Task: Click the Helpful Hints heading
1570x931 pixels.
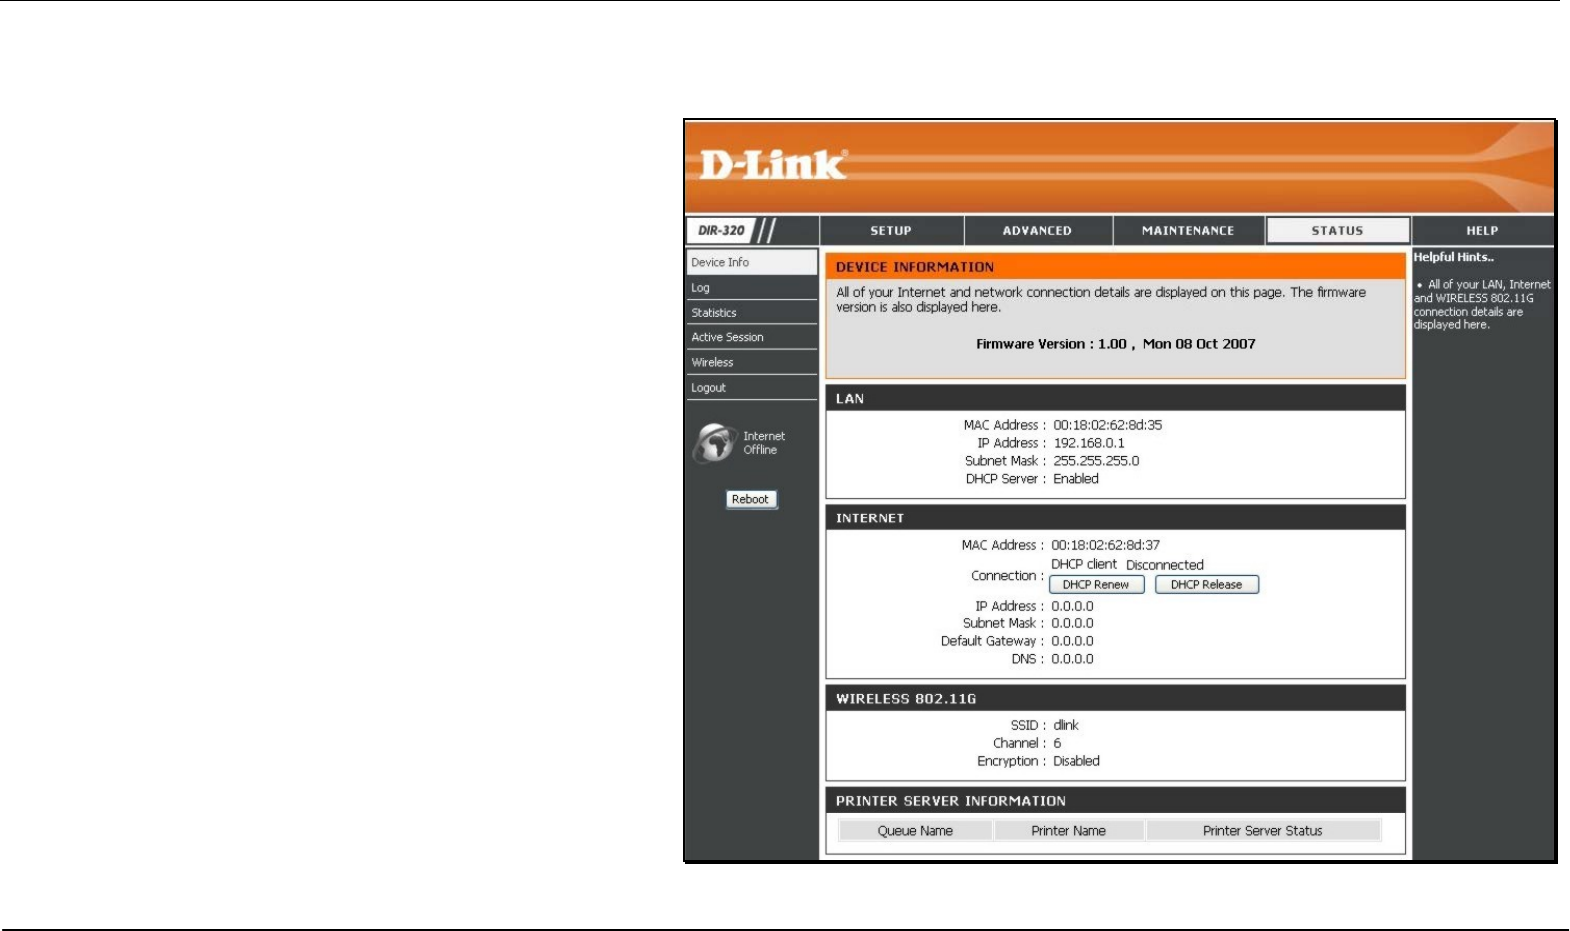Action: click(x=1454, y=257)
